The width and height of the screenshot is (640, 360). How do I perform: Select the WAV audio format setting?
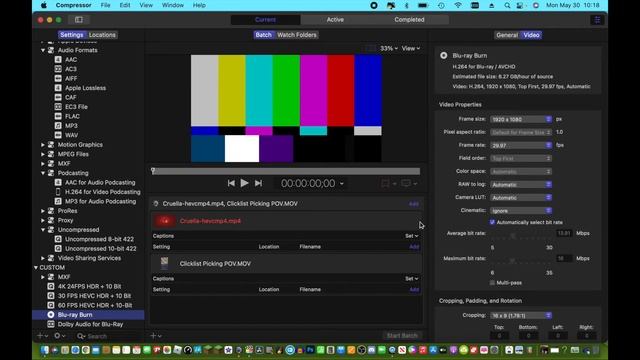pyautogui.click(x=71, y=135)
